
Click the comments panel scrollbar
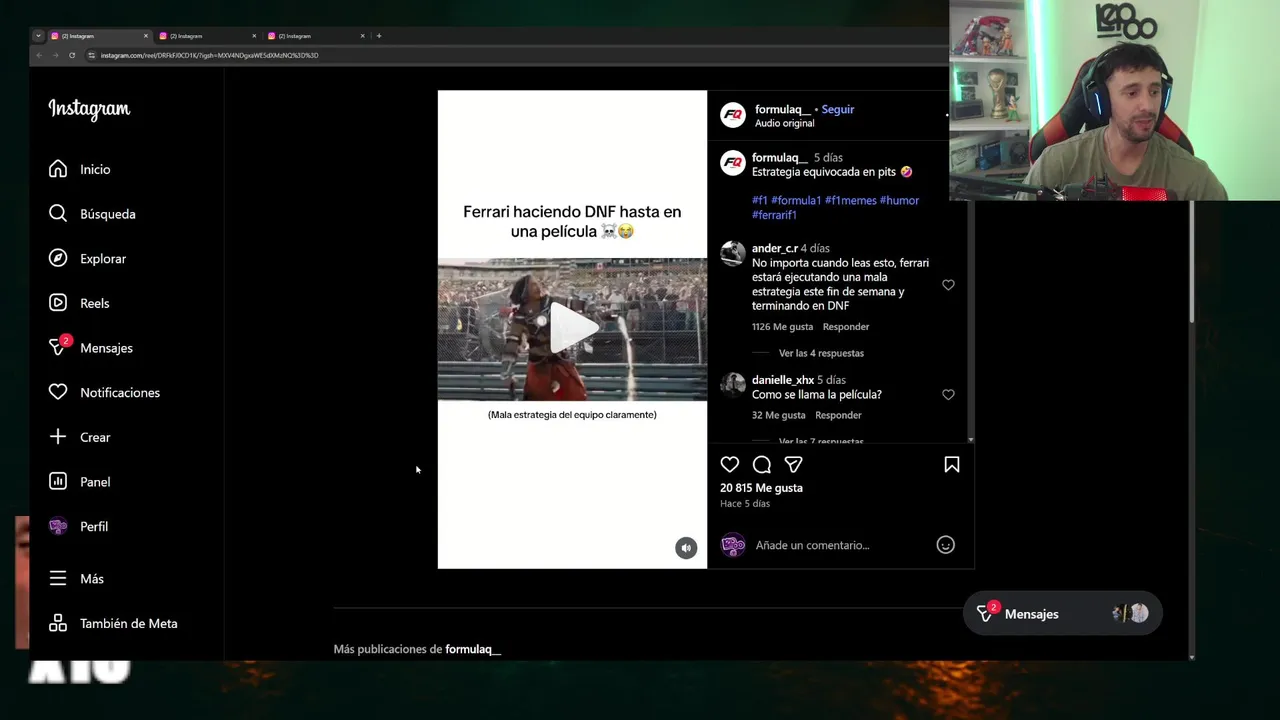tap(971, 320)
